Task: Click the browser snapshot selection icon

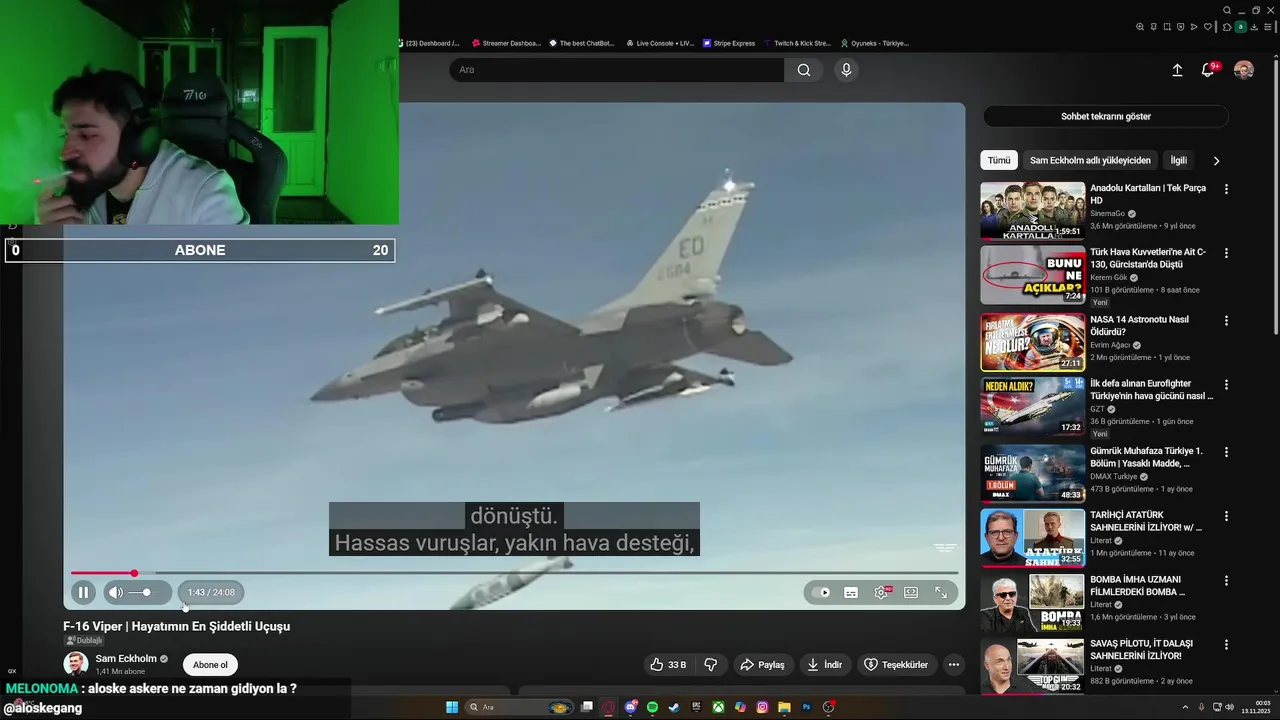Action: click(x=1167, y=27)
